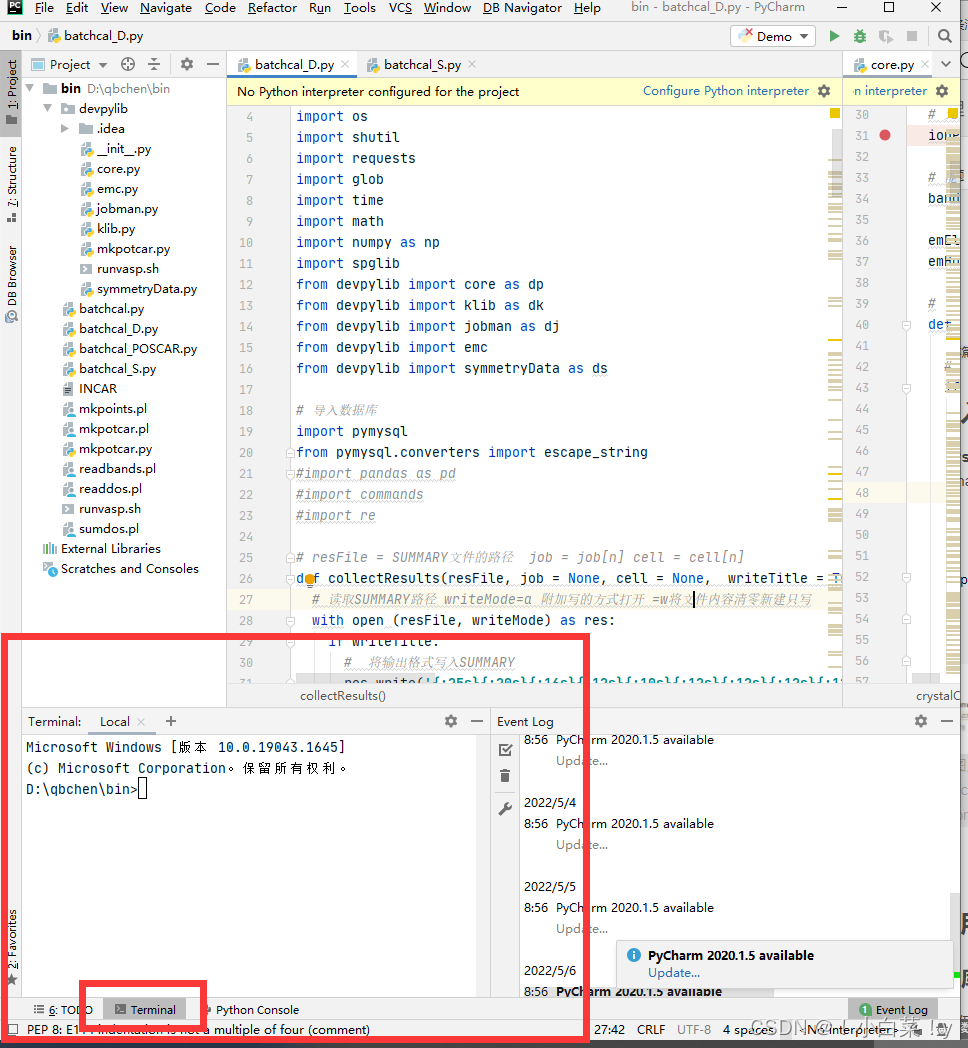The height and width of the screenshot is (1048, 968).
Task: Click locate-in-project crosshair icon in Project panel
Action: [x=128, y=64]
